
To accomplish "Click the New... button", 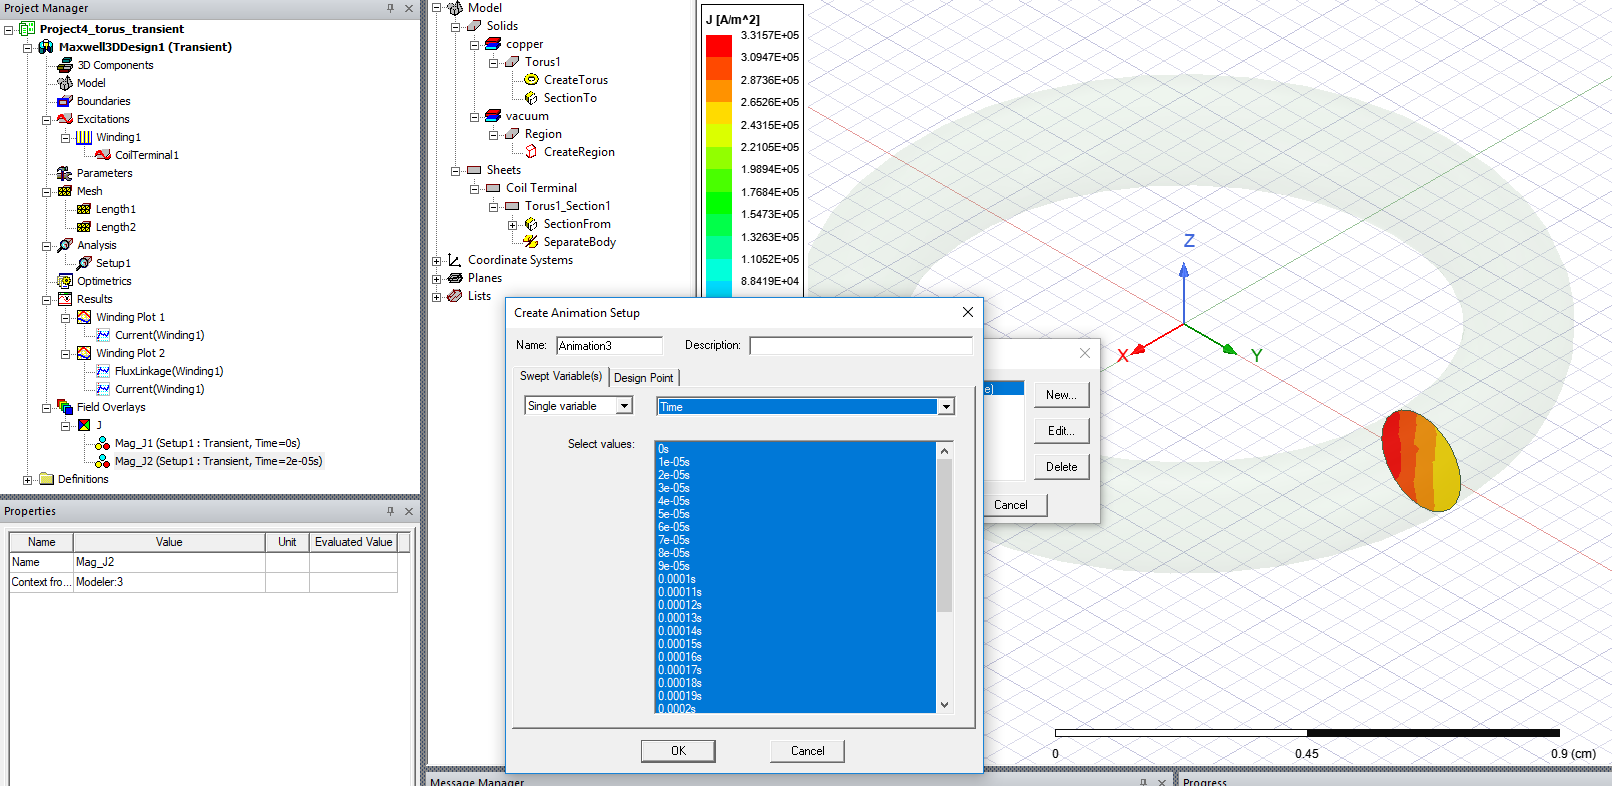I will point(1061,395).
